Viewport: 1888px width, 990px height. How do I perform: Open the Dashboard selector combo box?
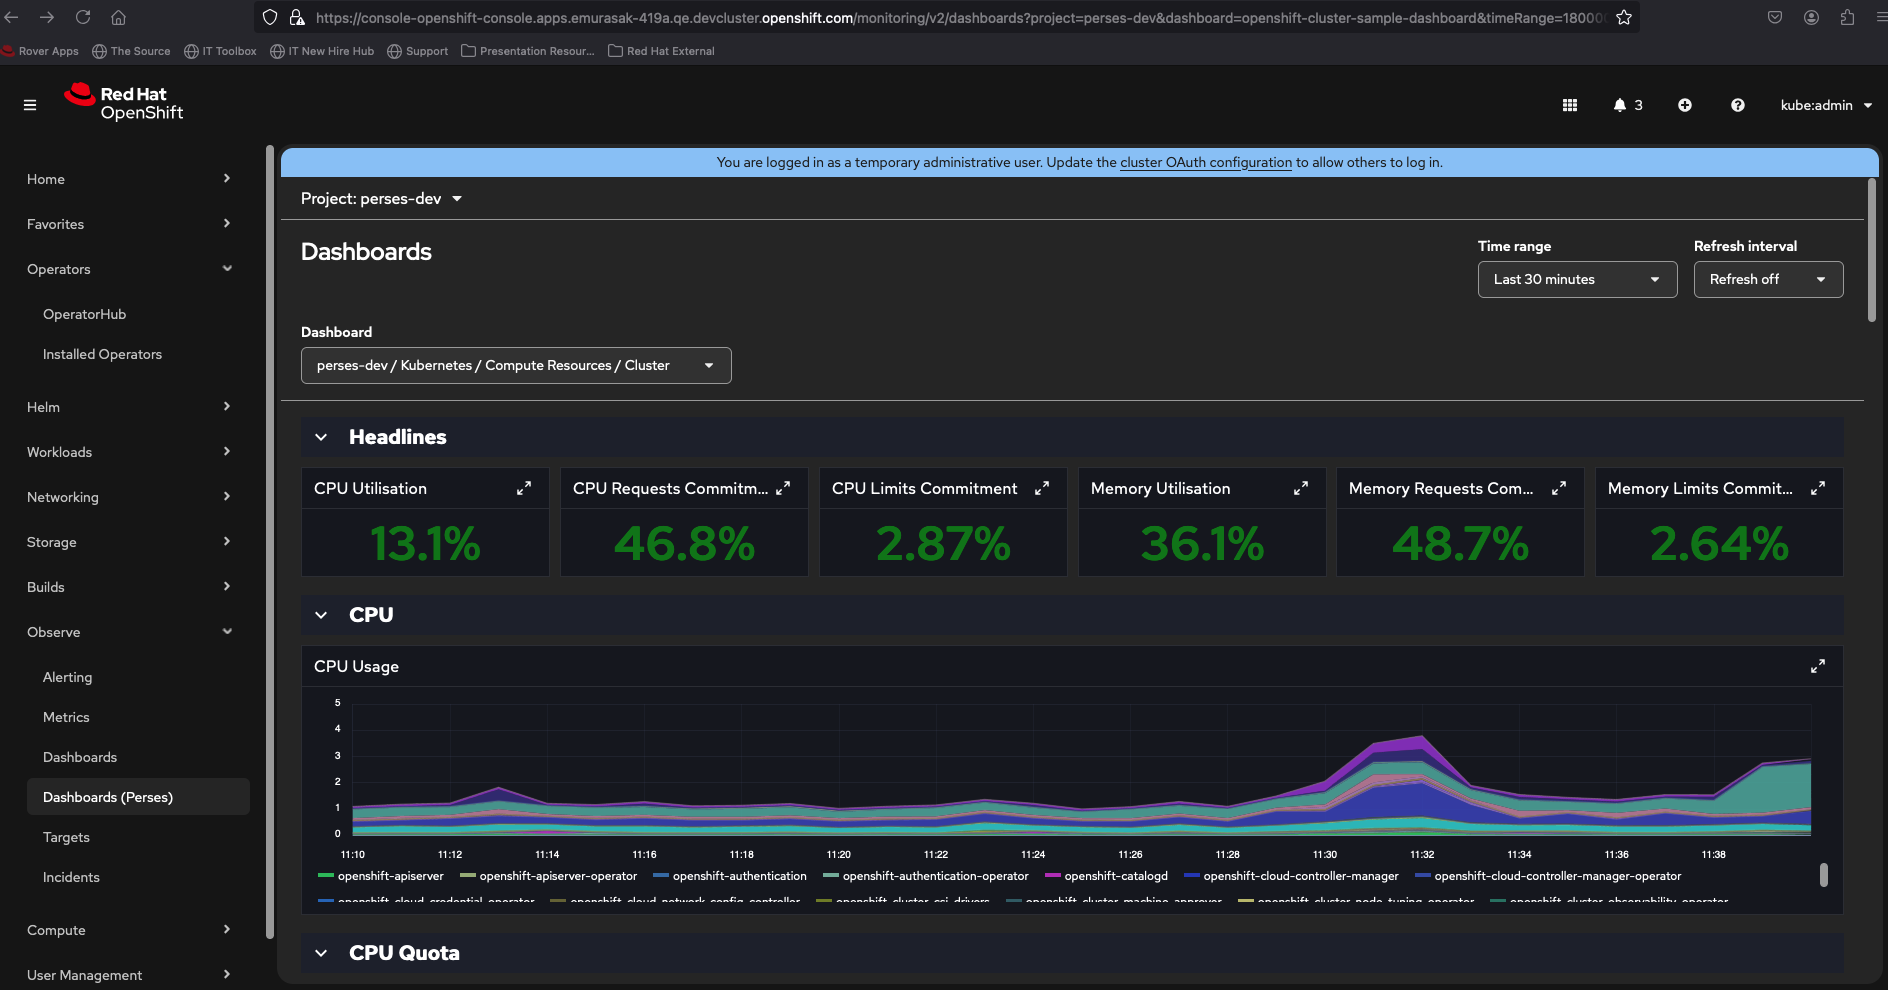516,365
